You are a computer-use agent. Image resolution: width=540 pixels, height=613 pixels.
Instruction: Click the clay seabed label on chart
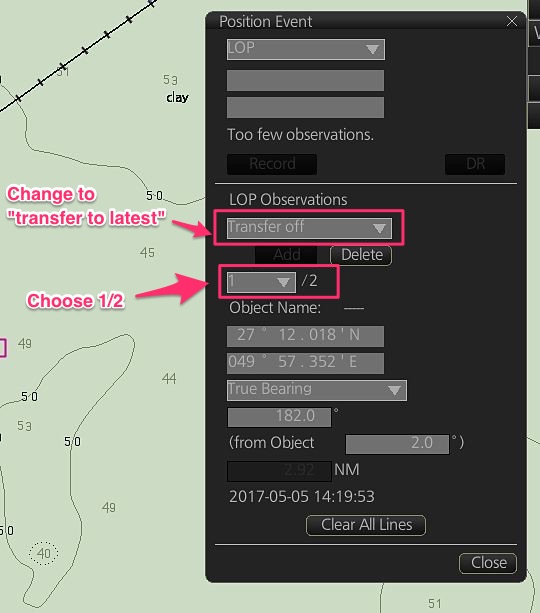(177, 98)
